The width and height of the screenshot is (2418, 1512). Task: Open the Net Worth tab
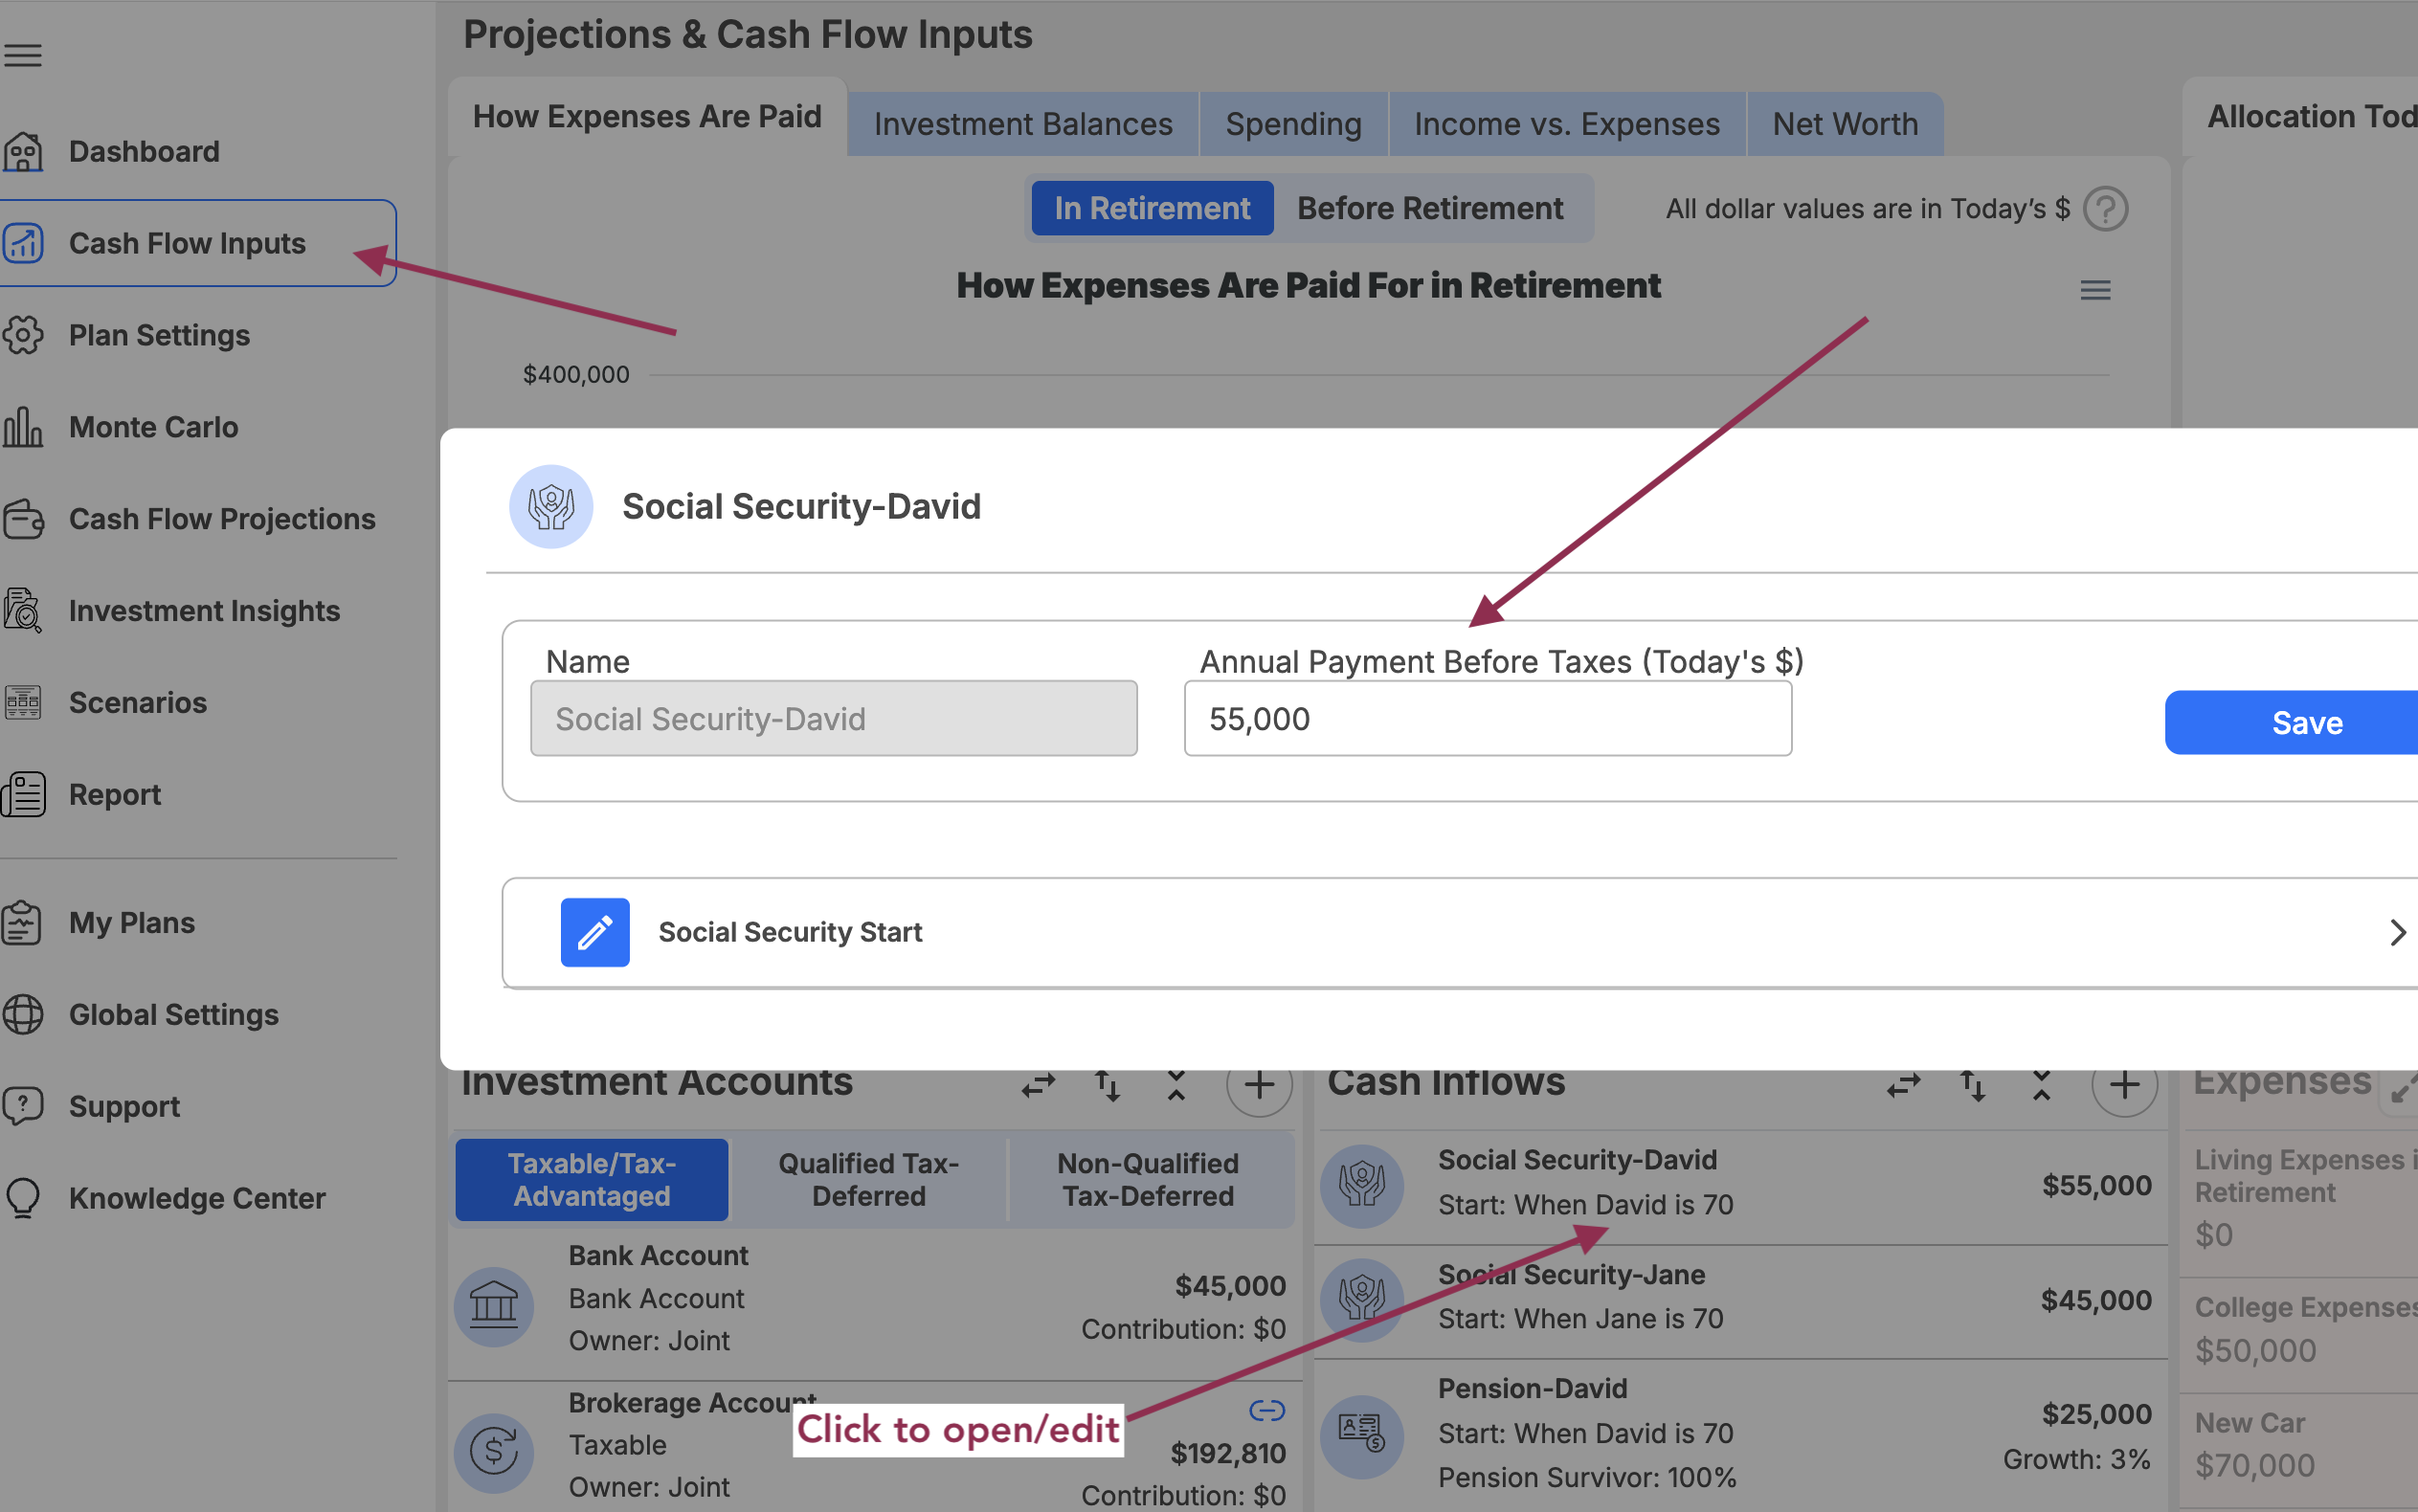tap(1844, 123)
